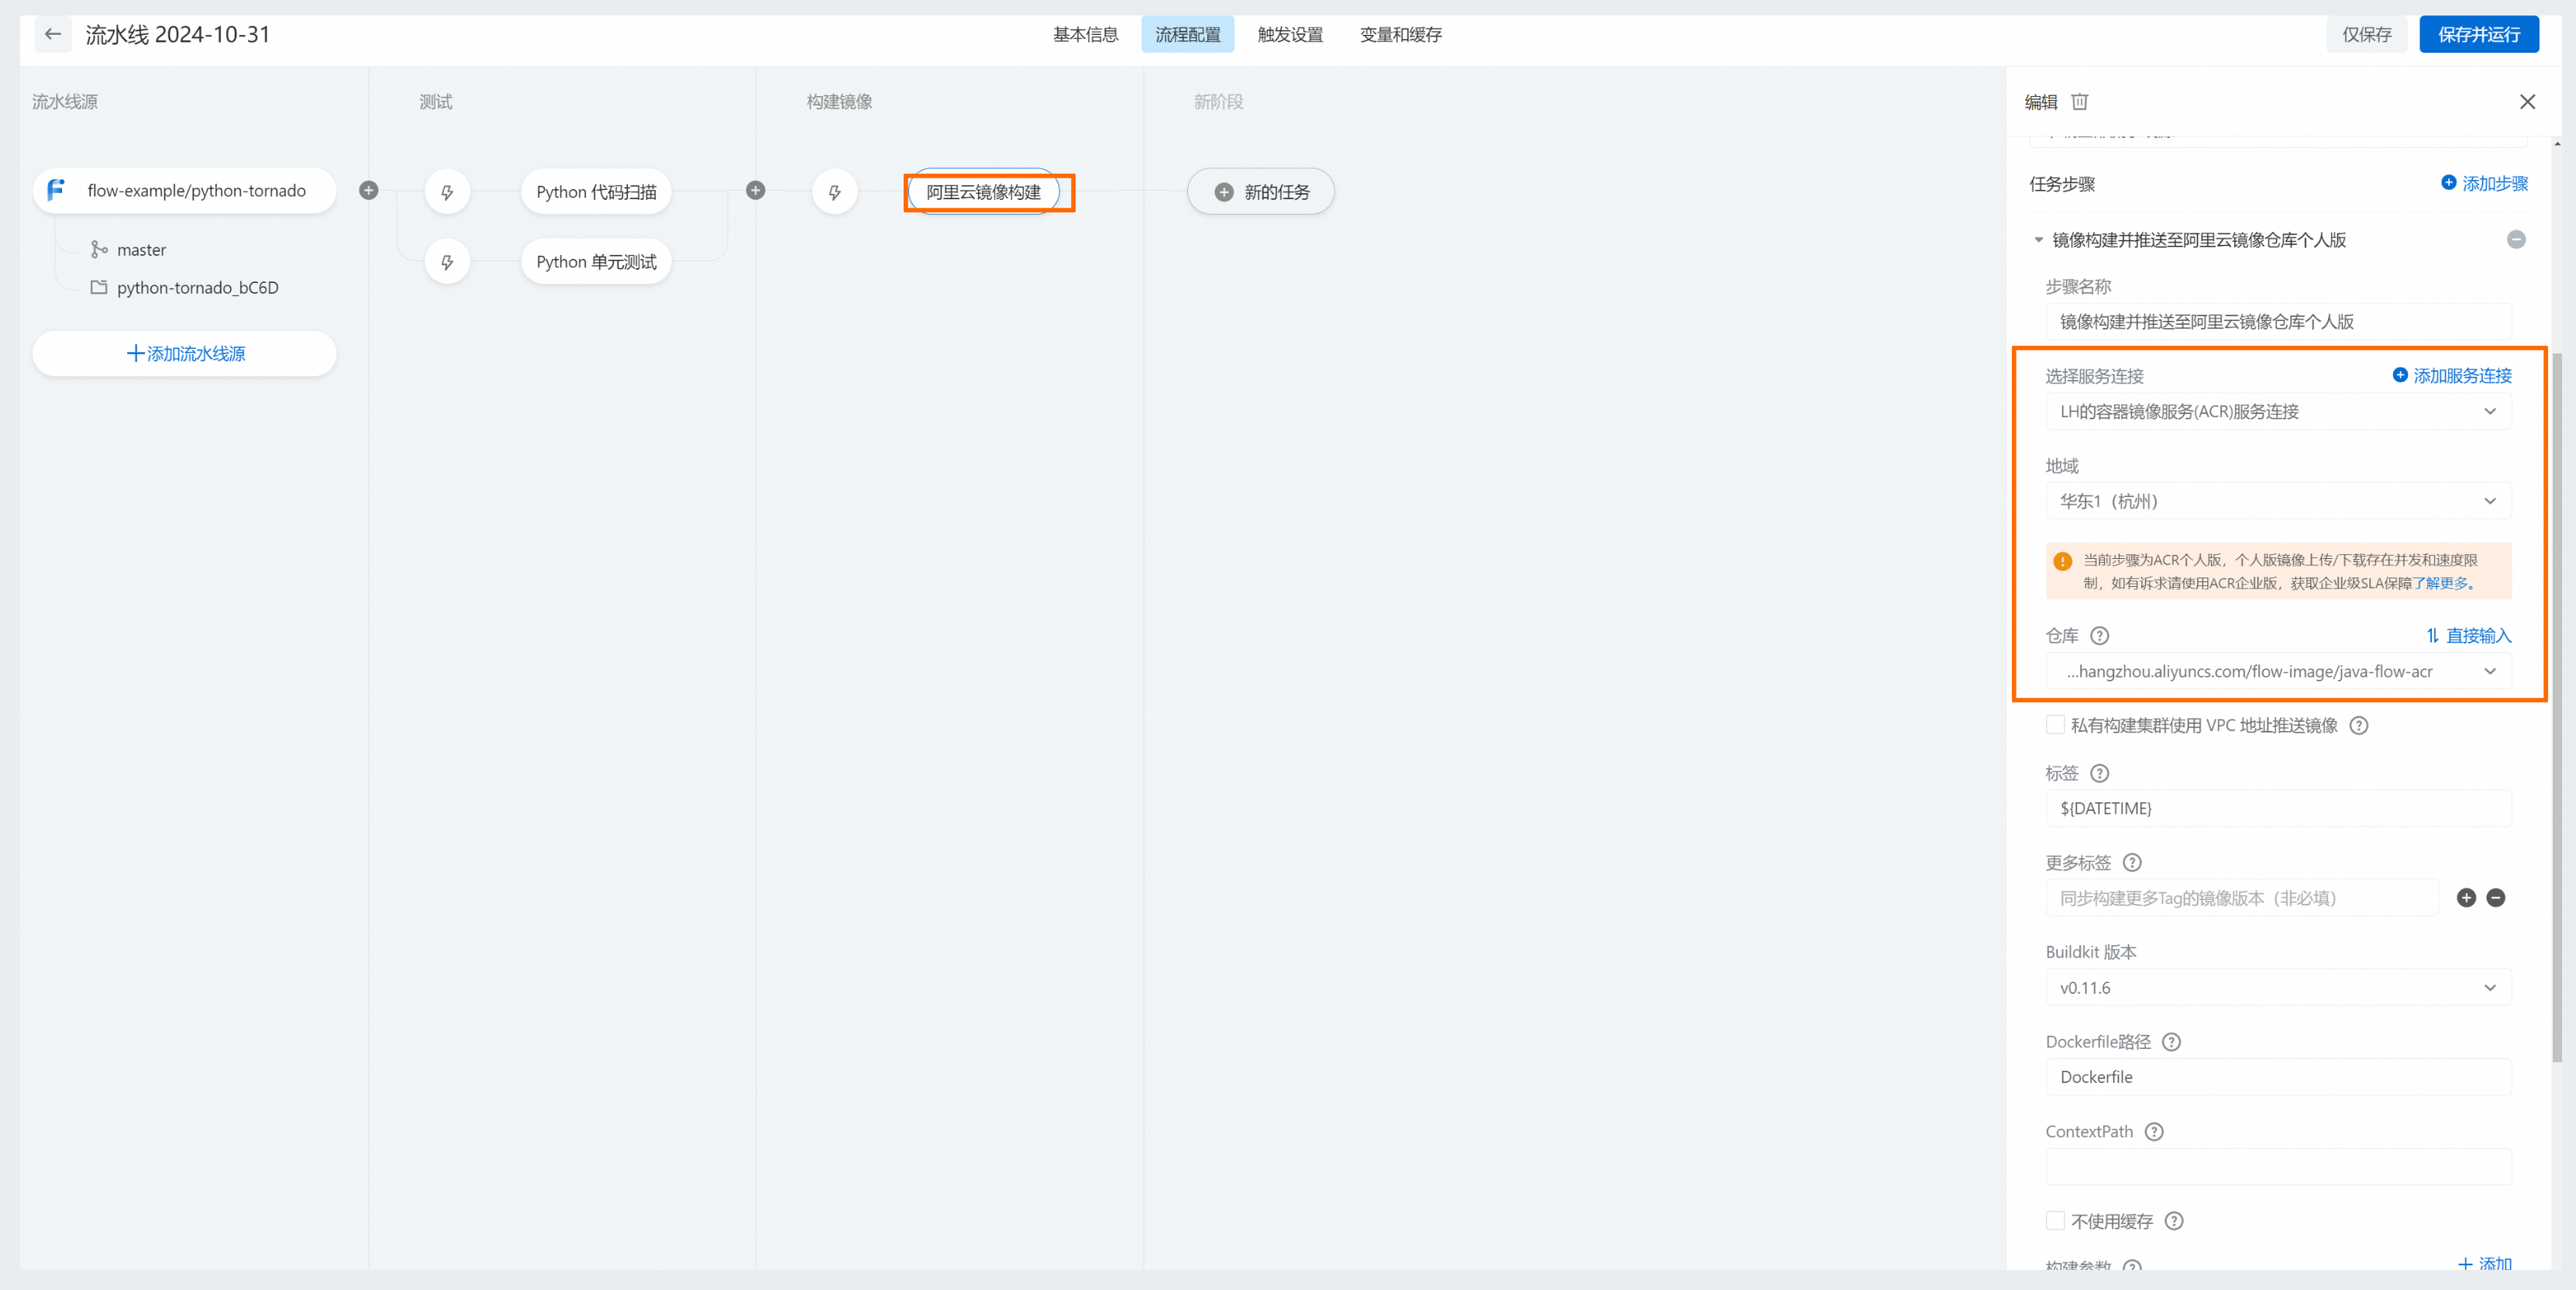Click 添加 link beside 构建参数
The width and height of the screenshot is (2576, 1290).
coord(2485,1263)
